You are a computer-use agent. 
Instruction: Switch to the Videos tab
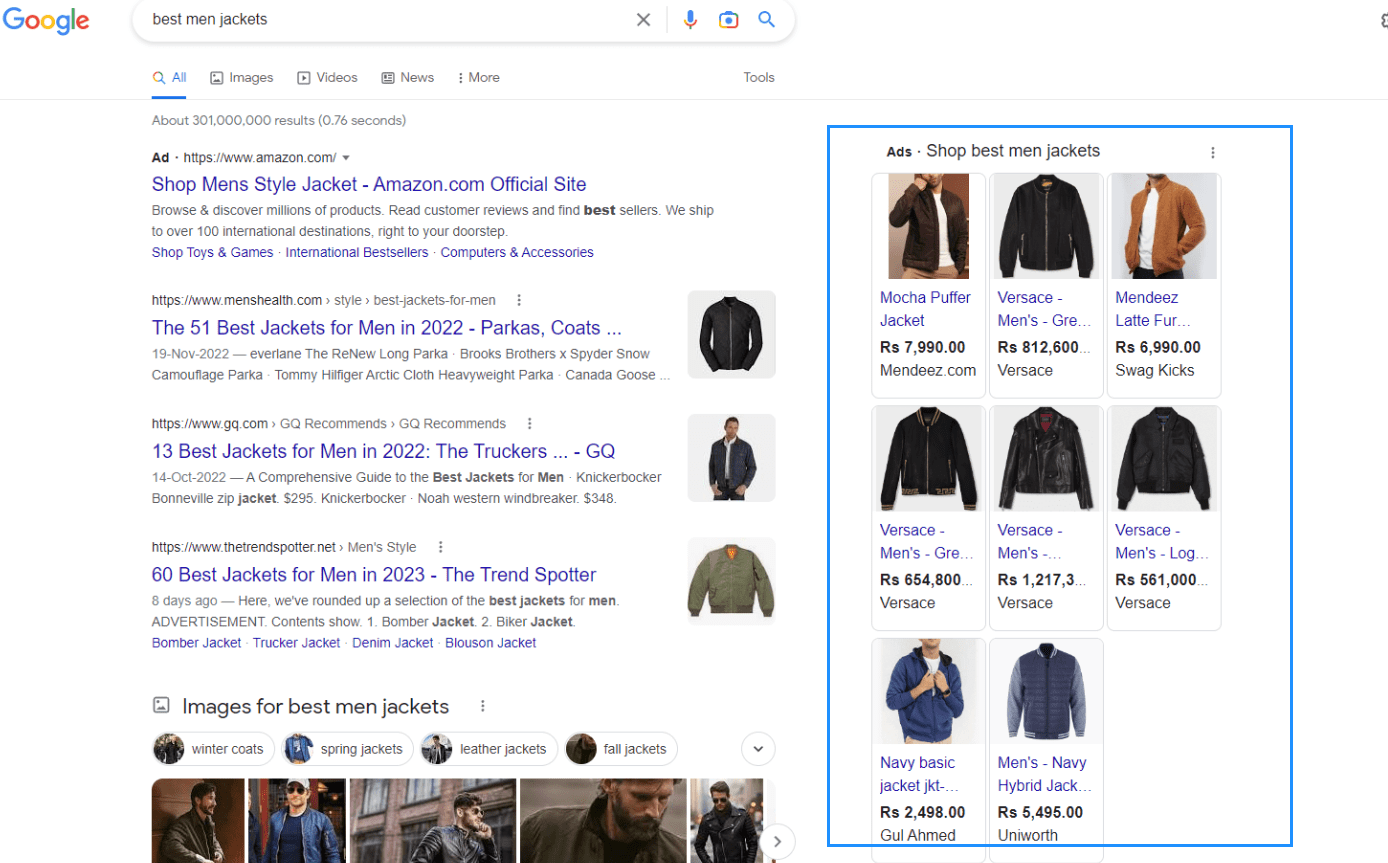point(327,77)
